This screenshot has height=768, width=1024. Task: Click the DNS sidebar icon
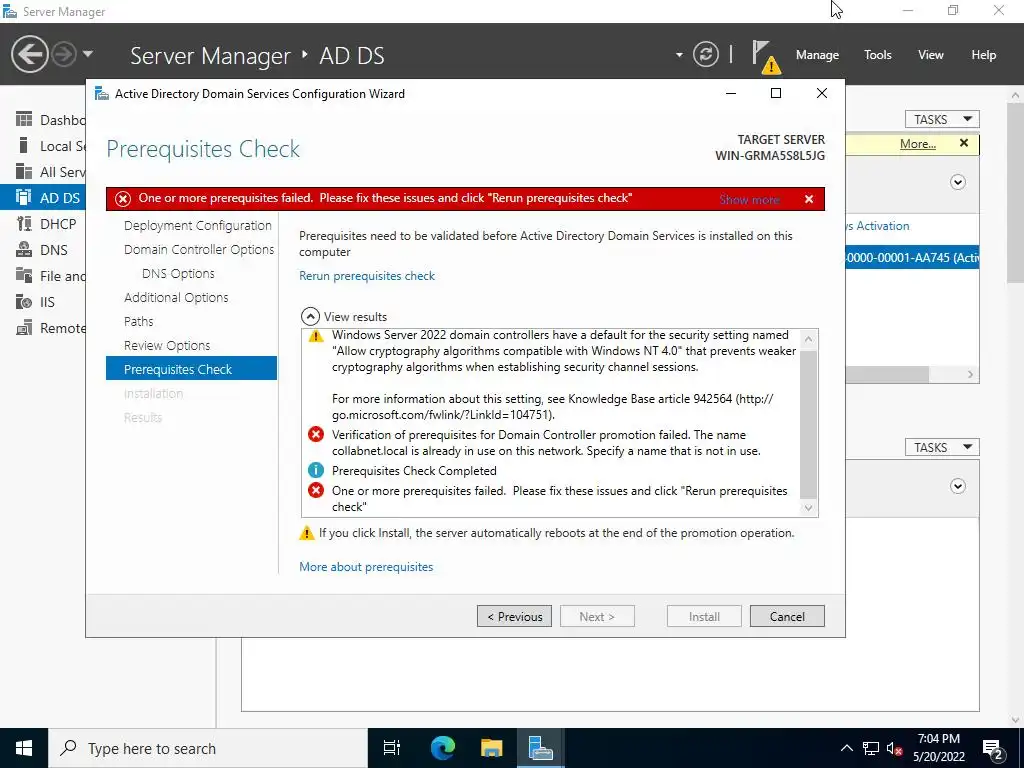24,249
